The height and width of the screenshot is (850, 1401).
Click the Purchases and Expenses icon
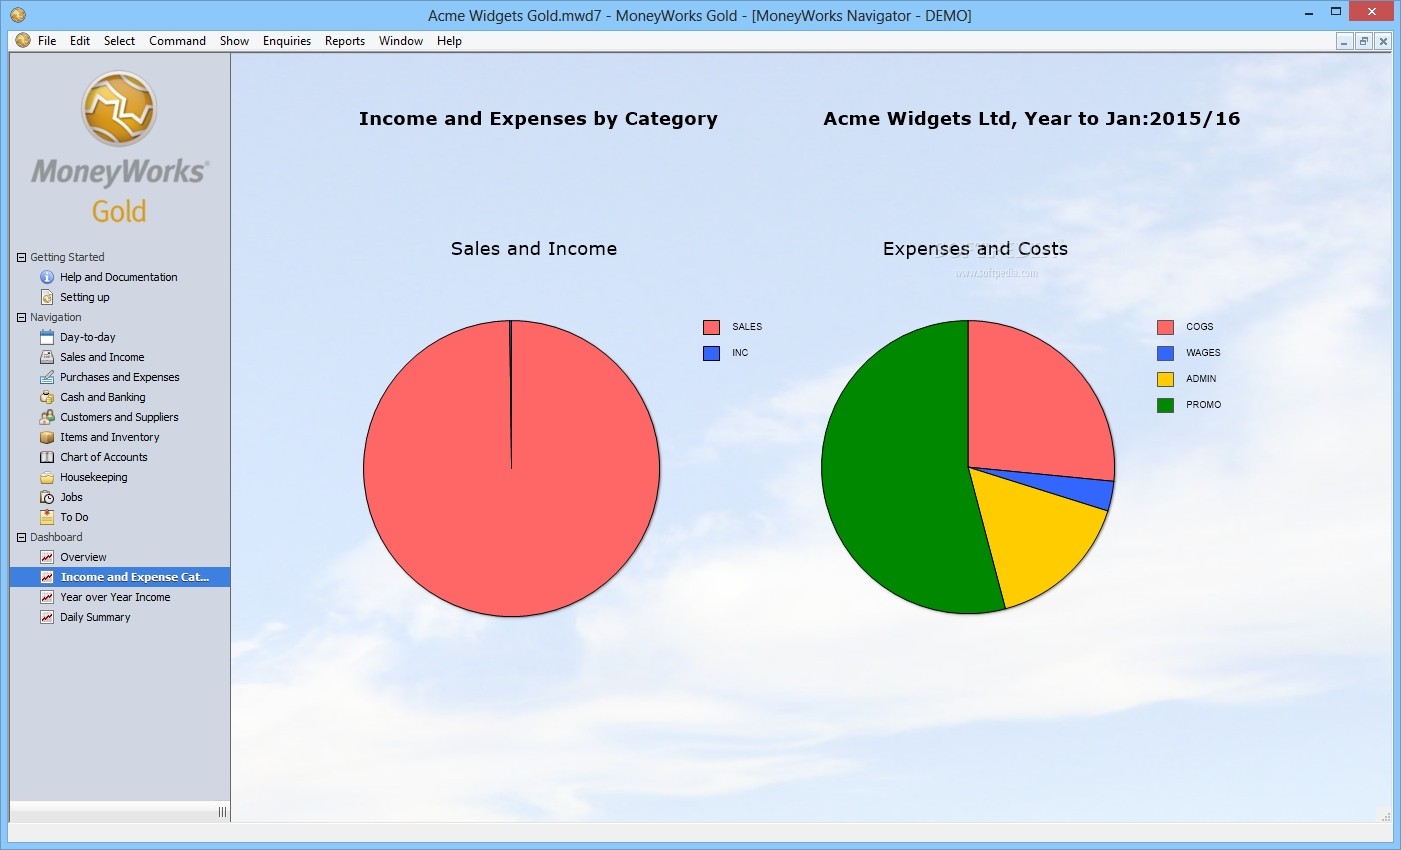(47, 377)
